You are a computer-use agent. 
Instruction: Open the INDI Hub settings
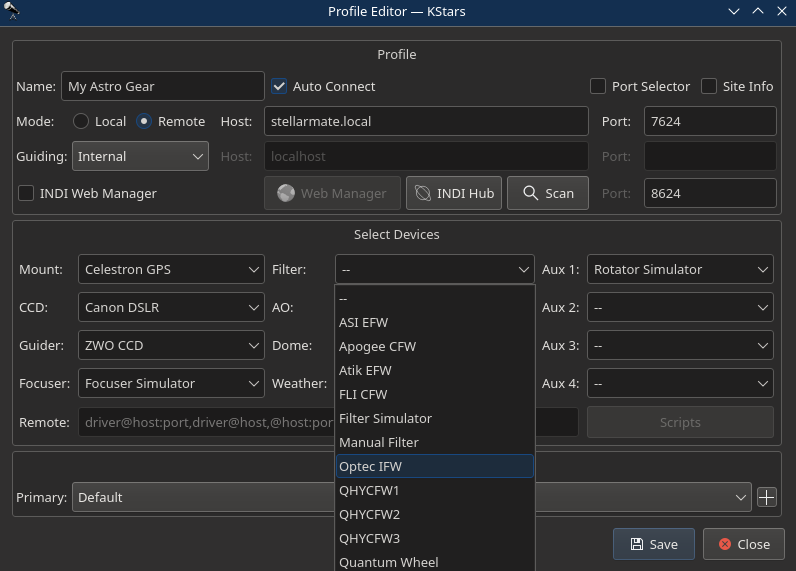(x=454, y=193)
